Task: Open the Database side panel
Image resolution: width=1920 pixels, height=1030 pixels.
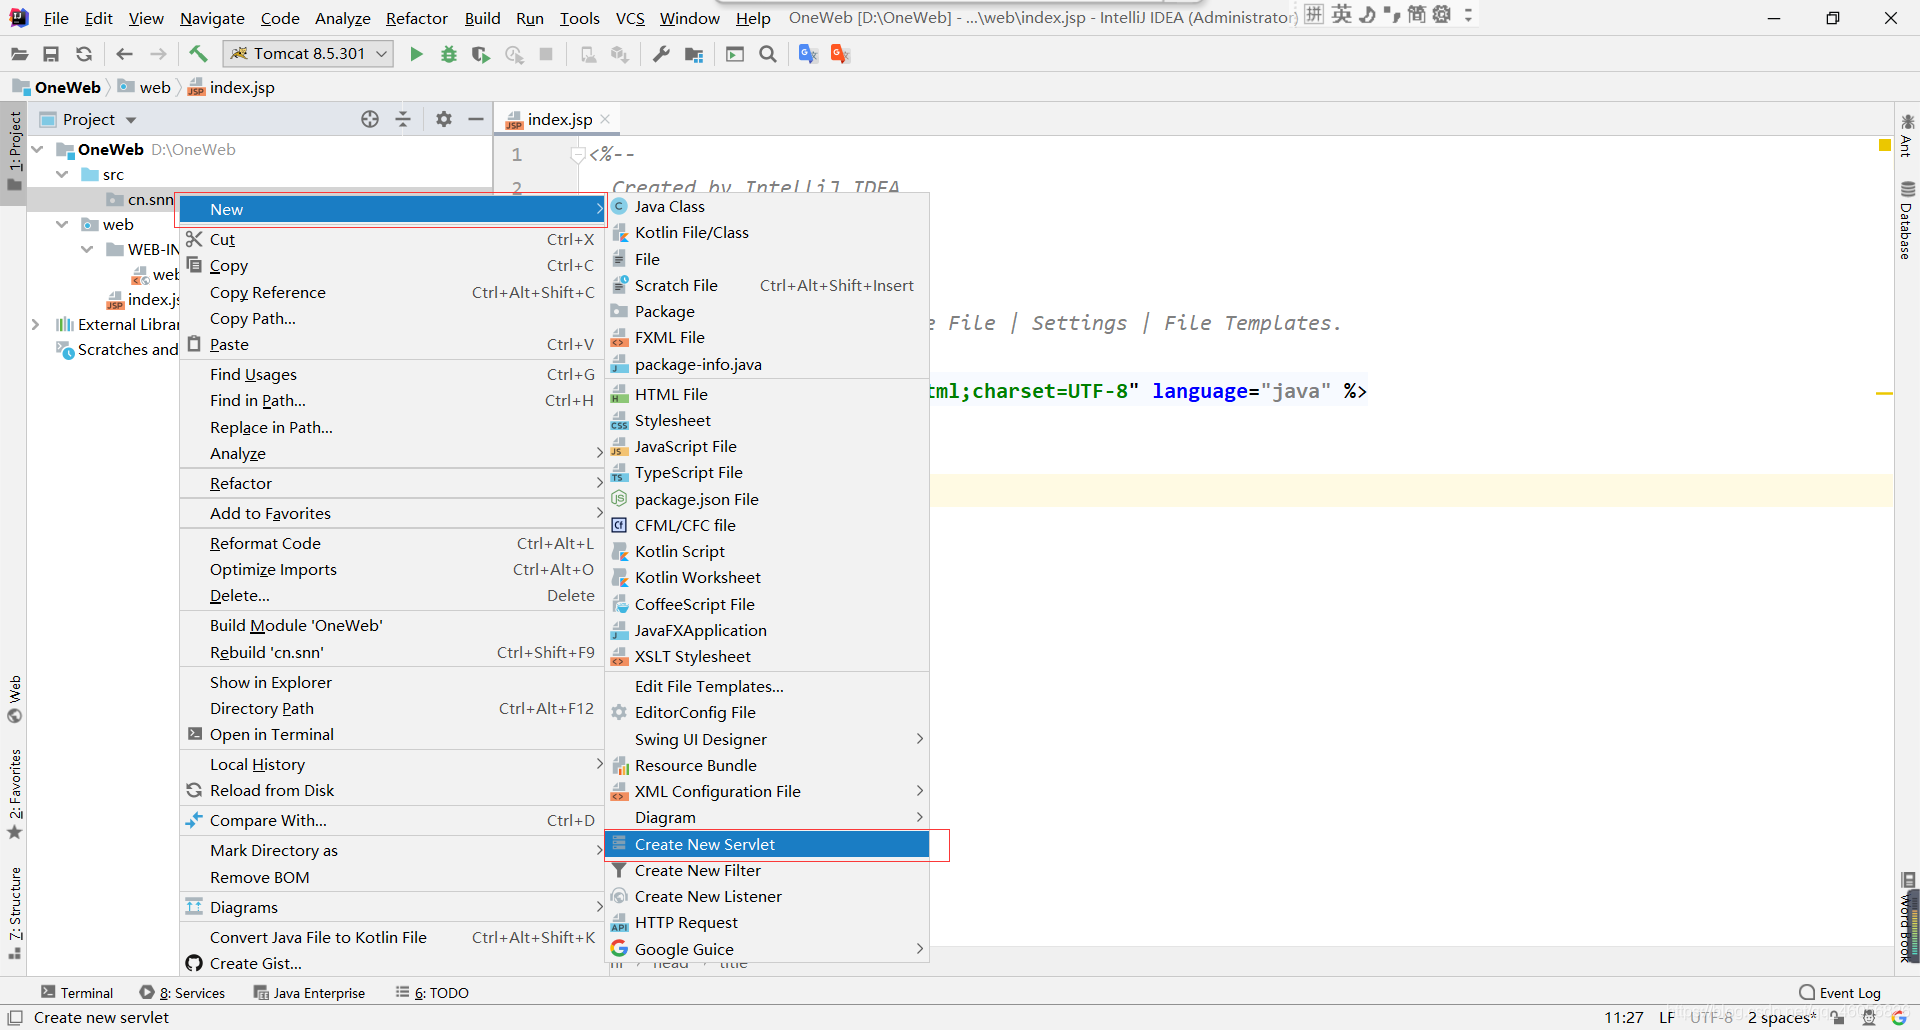Action: [1906, 220]
